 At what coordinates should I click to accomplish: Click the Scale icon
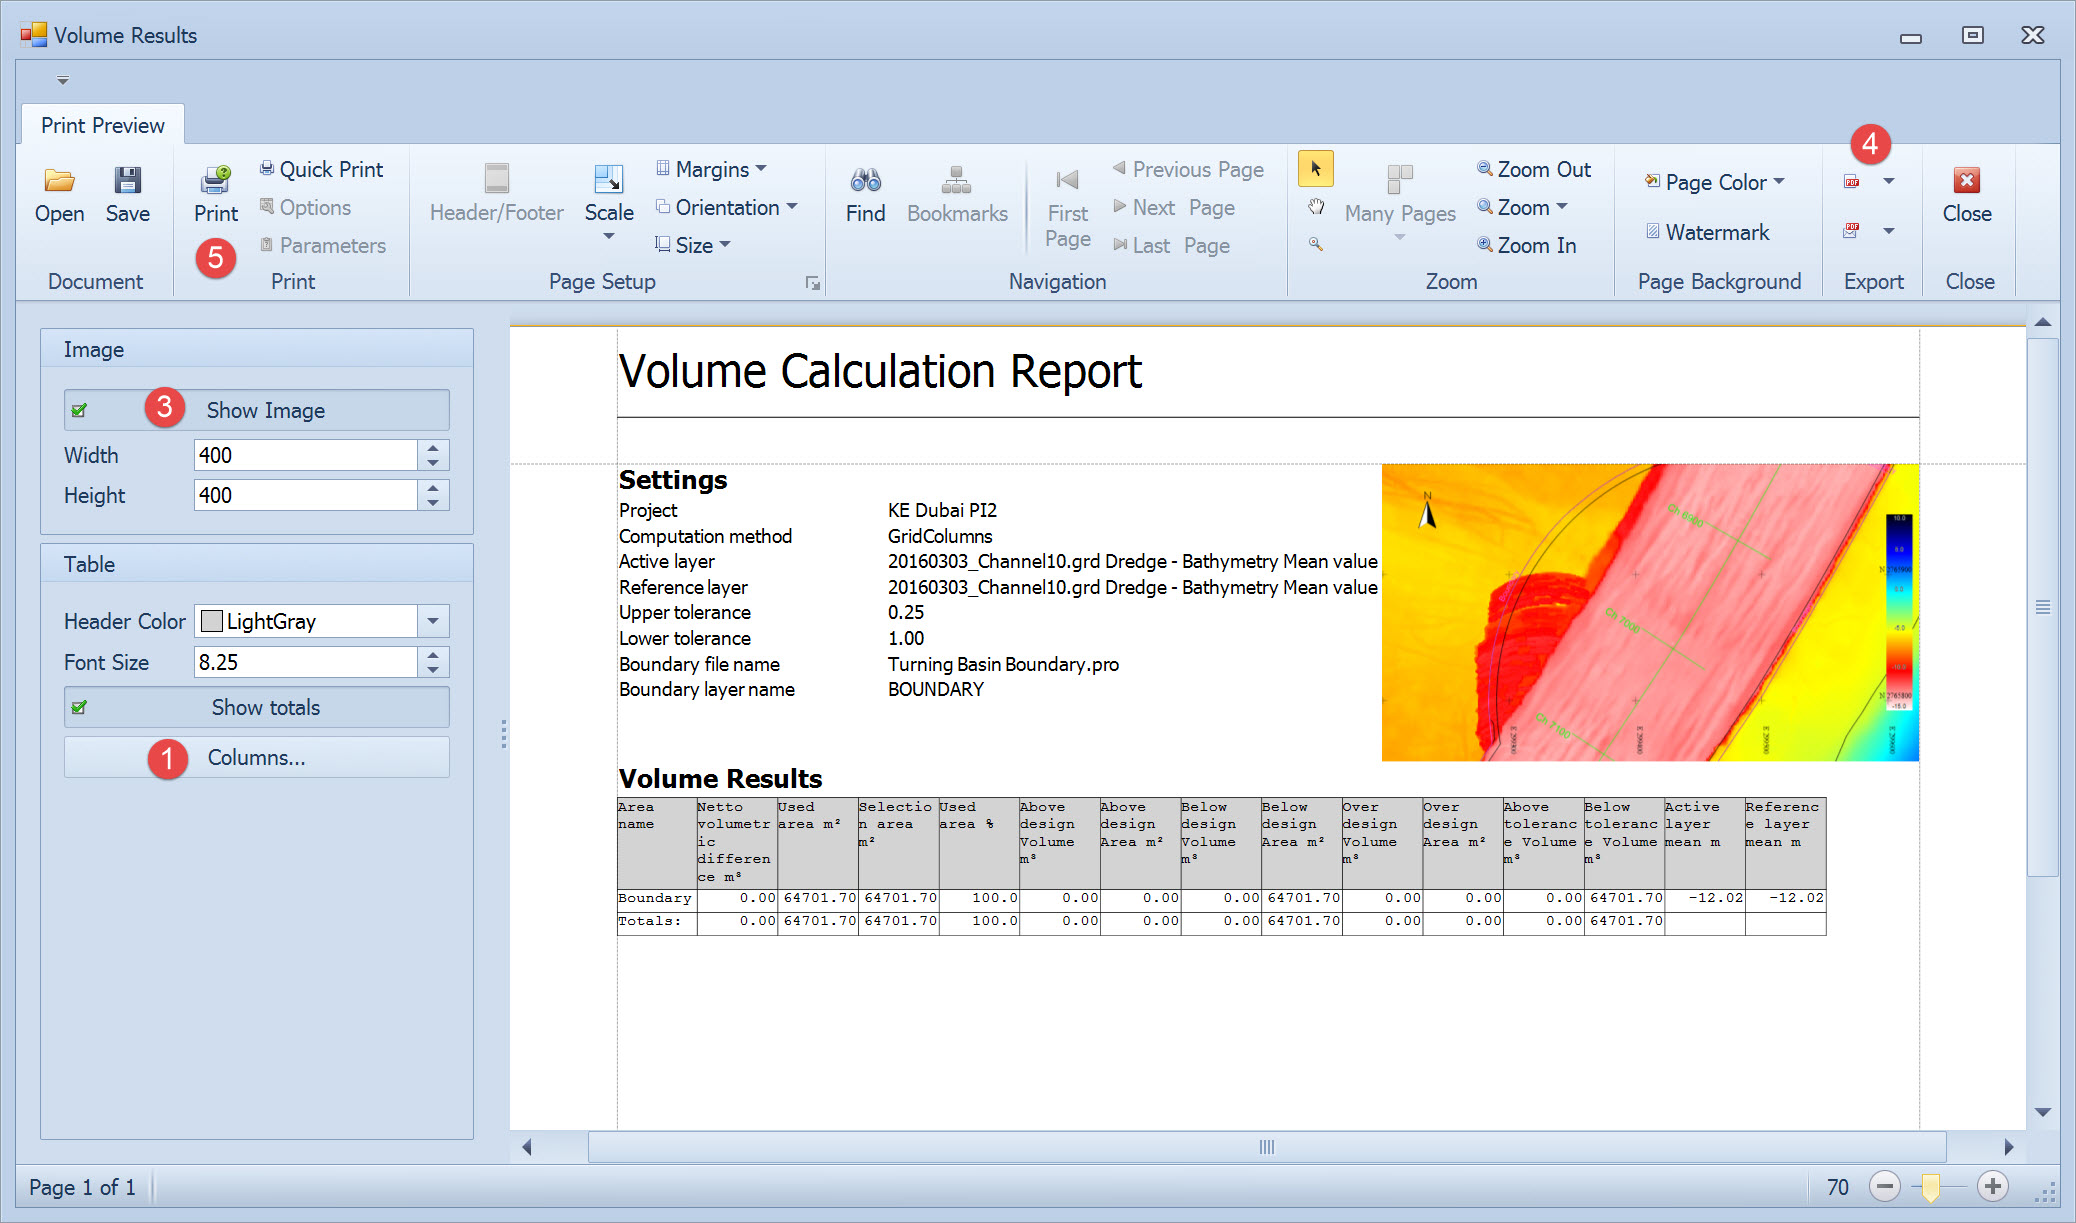(608, 181)
